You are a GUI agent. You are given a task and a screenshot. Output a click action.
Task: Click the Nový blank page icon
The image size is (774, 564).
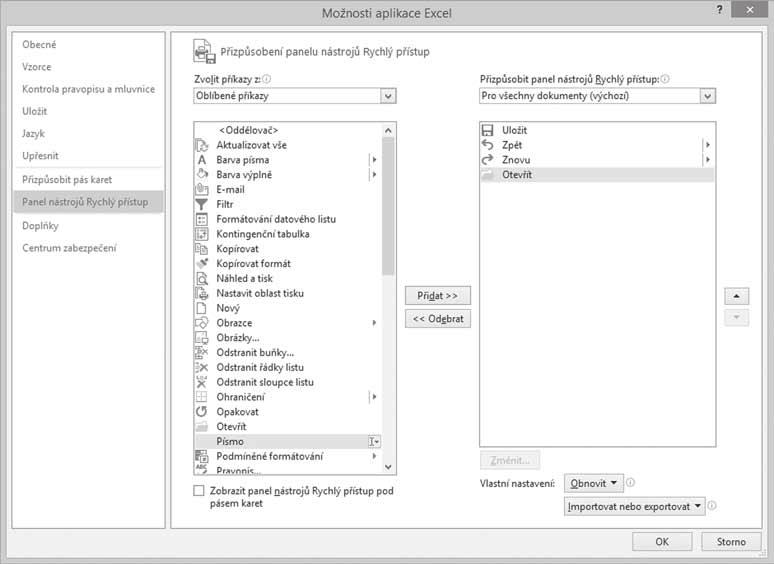201,308
